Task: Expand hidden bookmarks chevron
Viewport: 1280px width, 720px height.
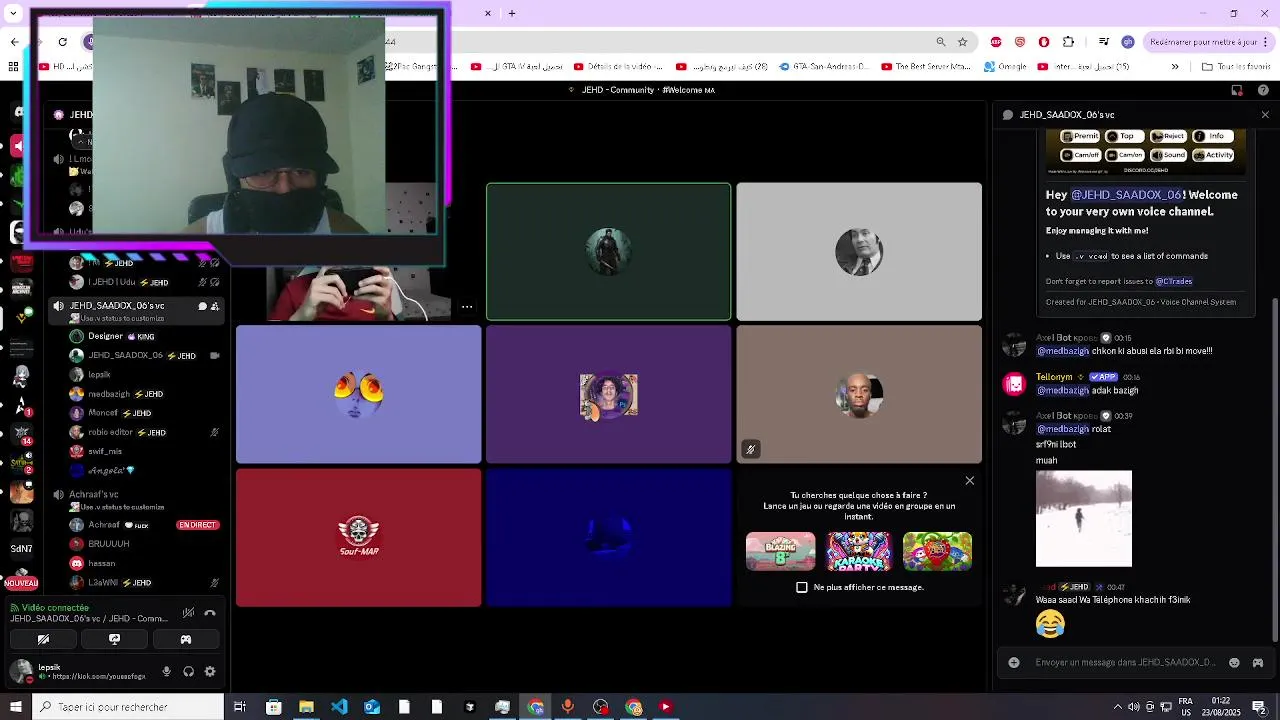Action: click(x=1175, y=67)
